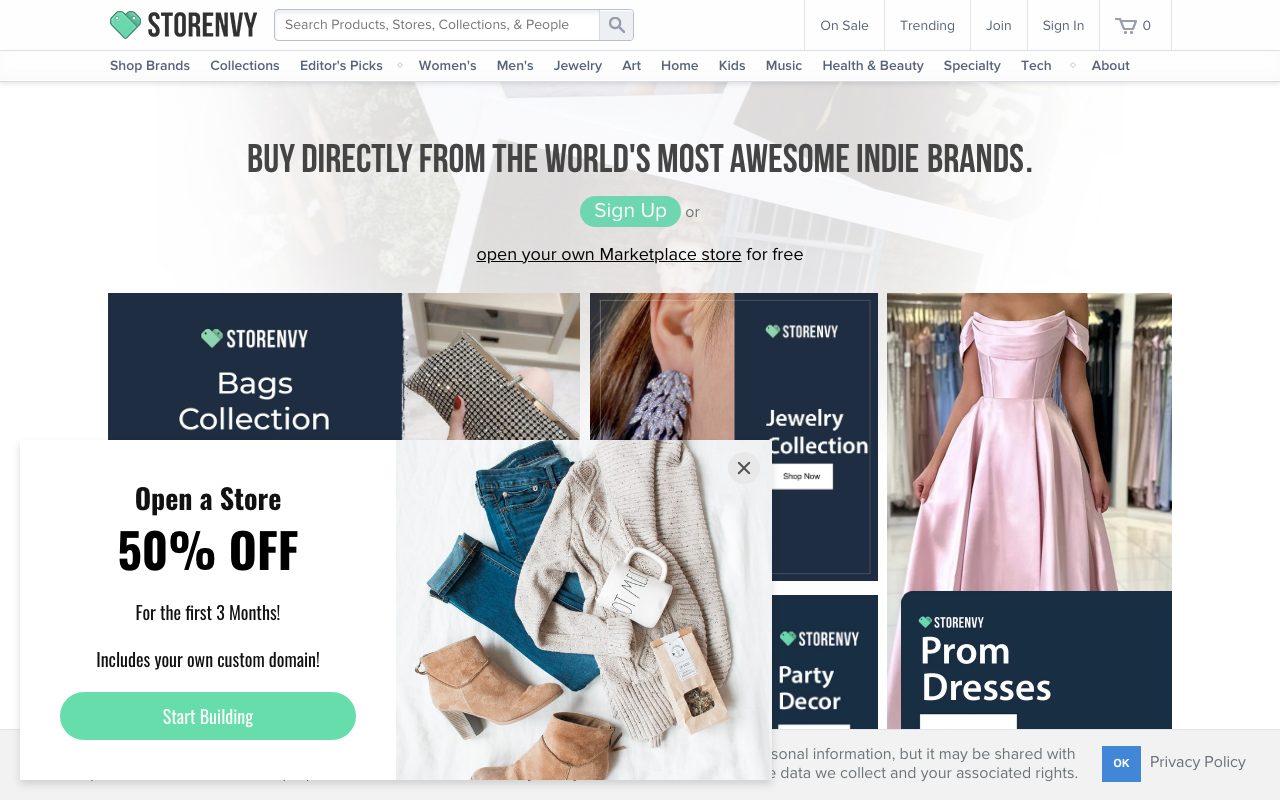This screenshot has width=1280, height=800.
Task: Open the Specialty category
Action: pos(972,65)
